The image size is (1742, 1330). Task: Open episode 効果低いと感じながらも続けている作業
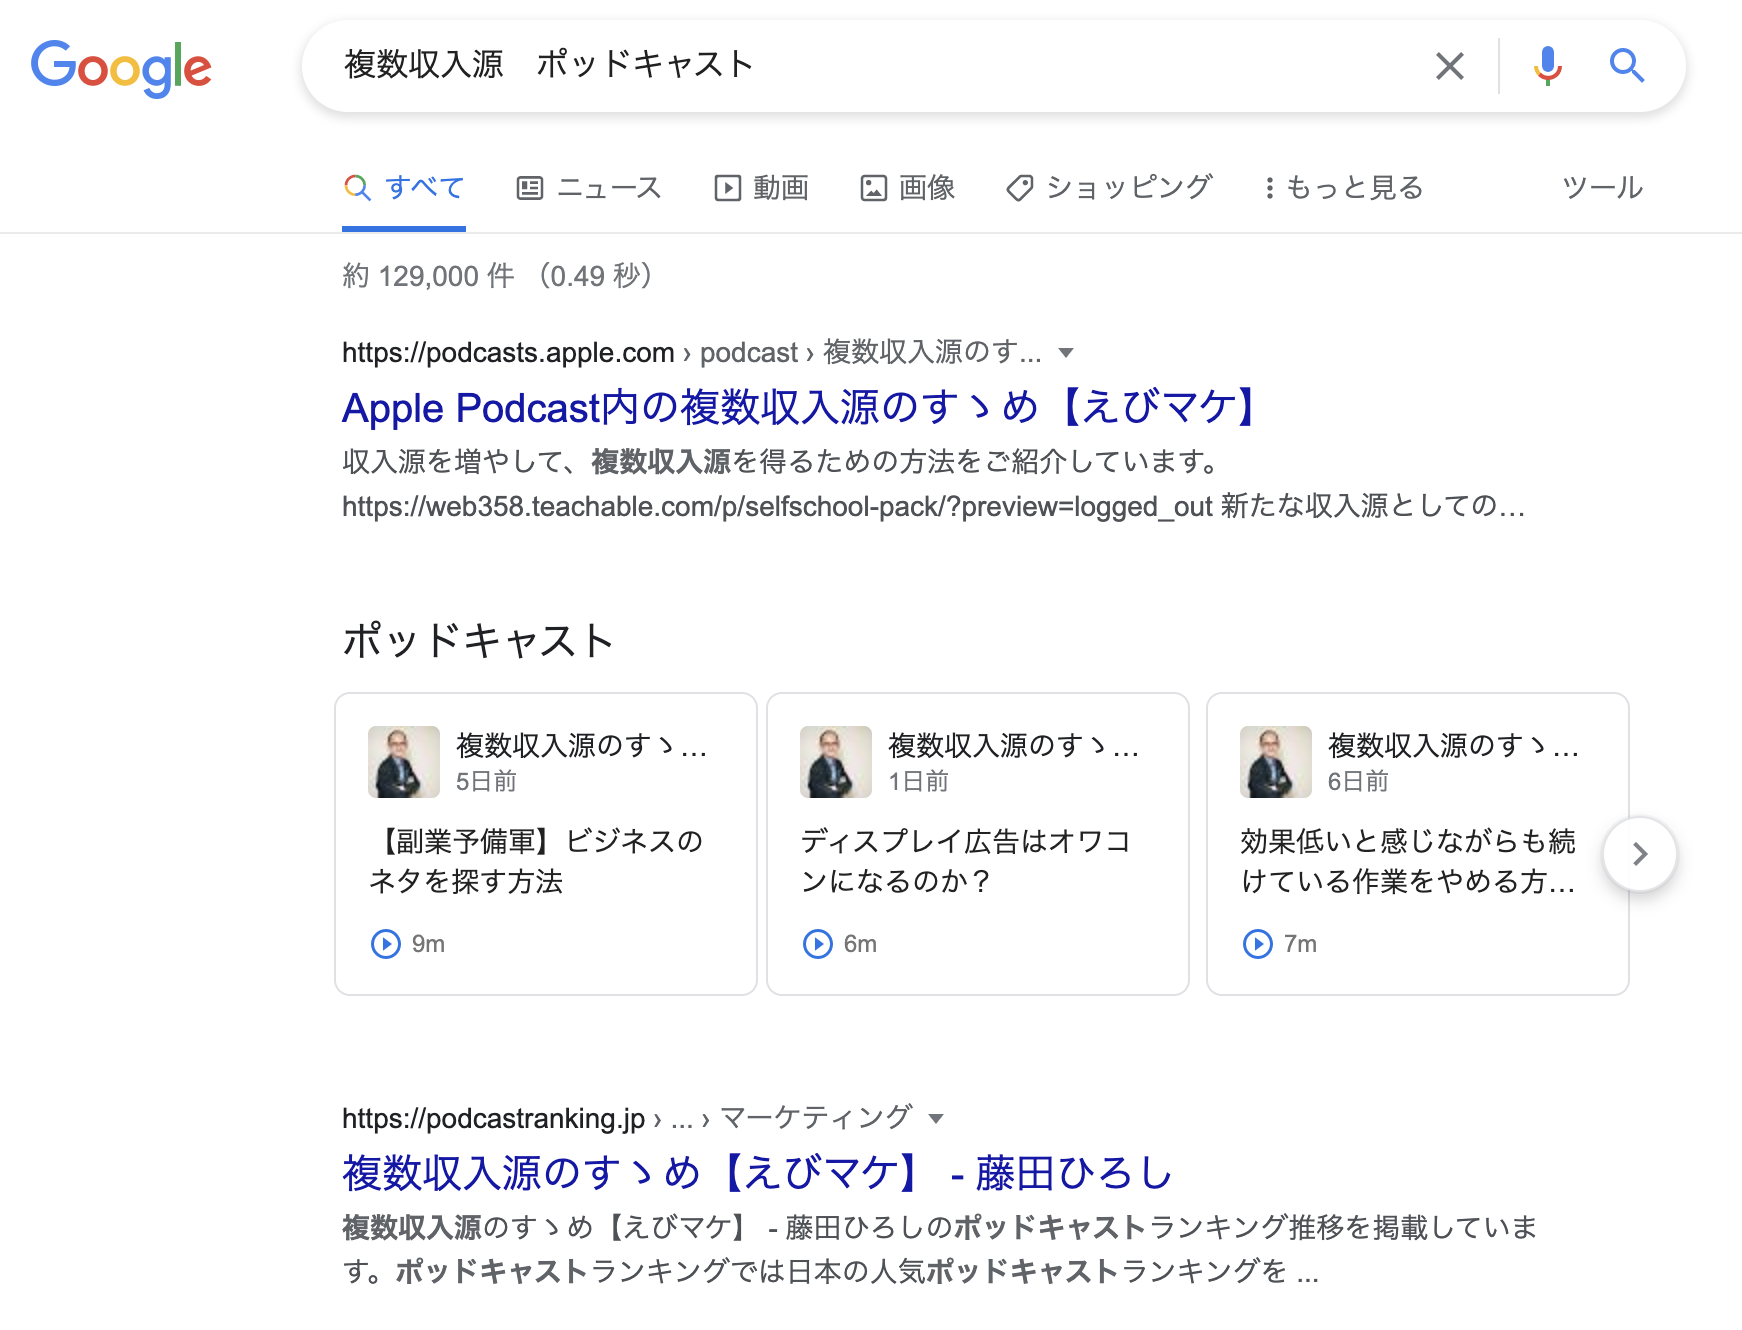click(1408, 861)
